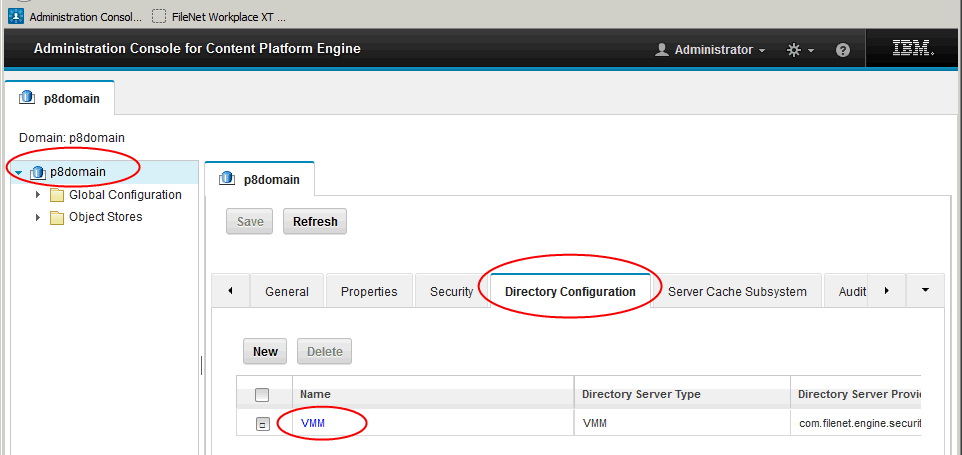Click the New button
962x455 pixels.
click(x=265, y=352)
